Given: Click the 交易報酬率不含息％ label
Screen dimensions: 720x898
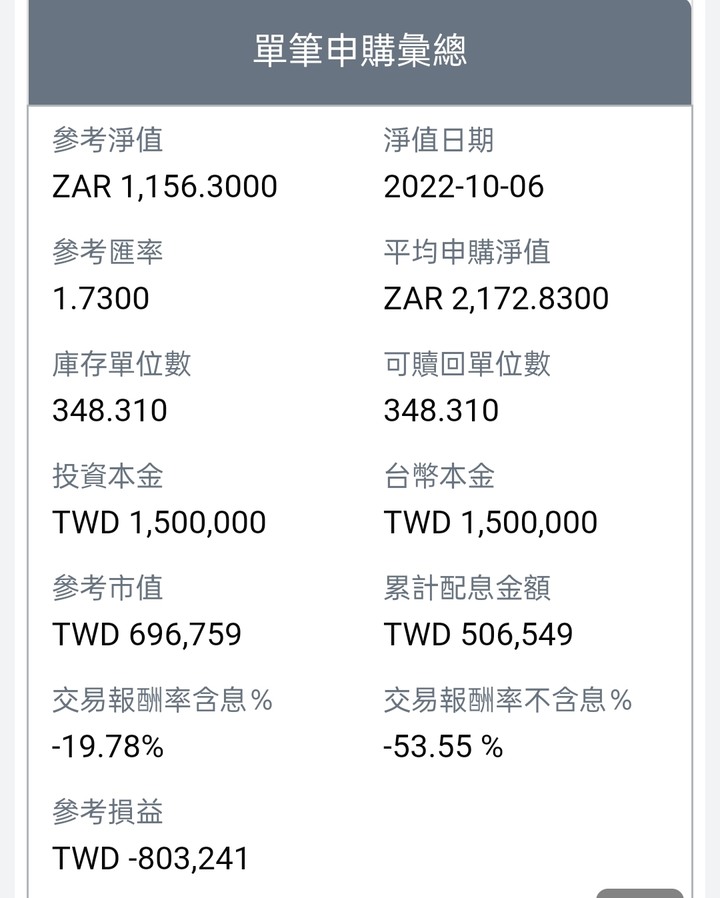Looking at the screenshot, I should (507, 700).
